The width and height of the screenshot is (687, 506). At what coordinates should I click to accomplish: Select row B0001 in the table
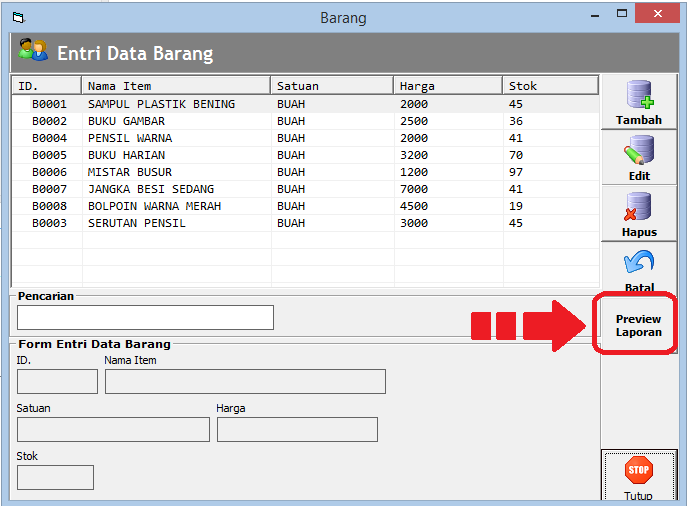(305, 104)
